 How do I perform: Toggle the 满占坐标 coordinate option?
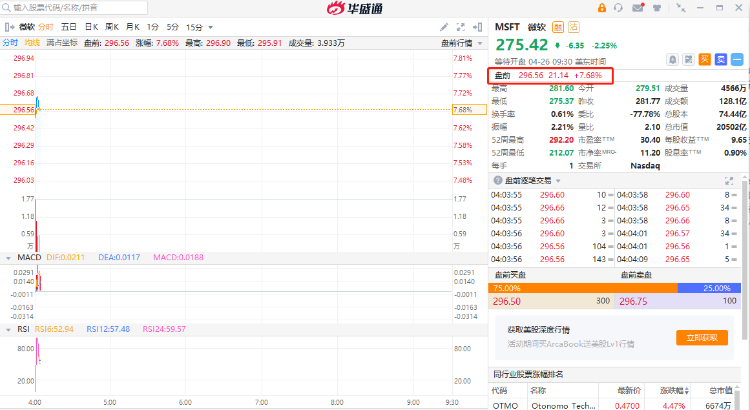62,43
